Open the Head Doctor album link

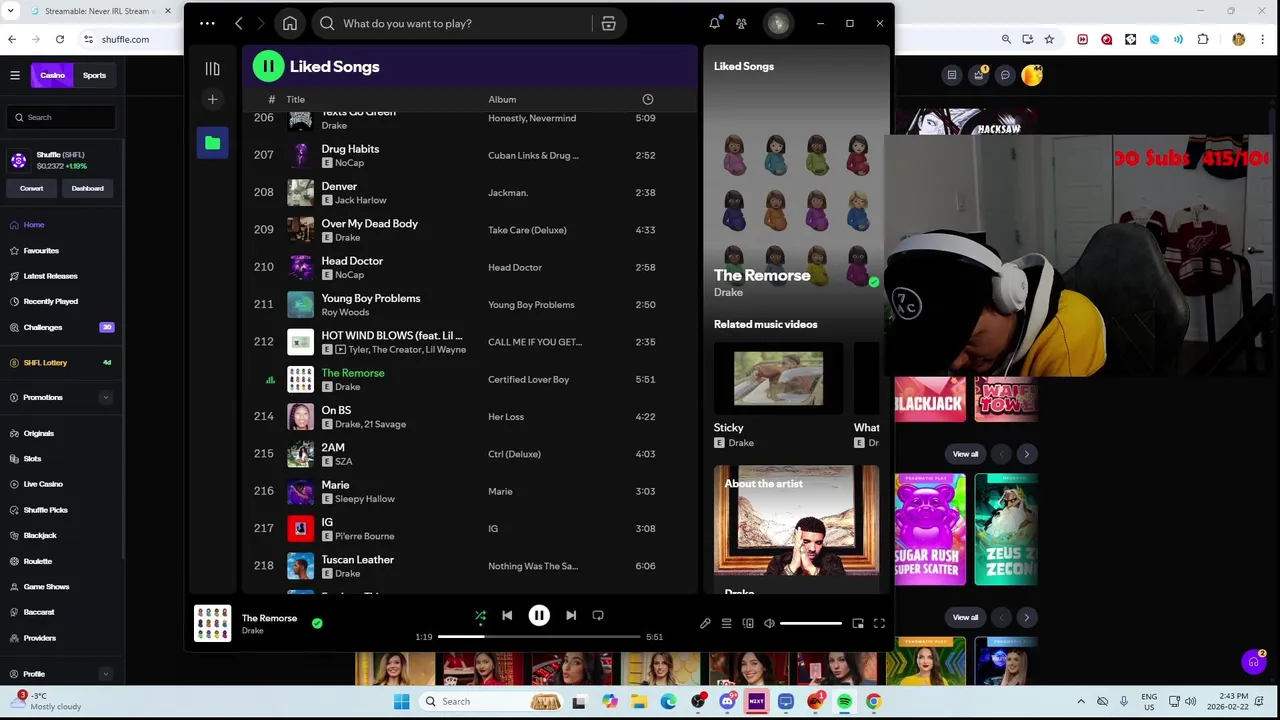point(515,267)
